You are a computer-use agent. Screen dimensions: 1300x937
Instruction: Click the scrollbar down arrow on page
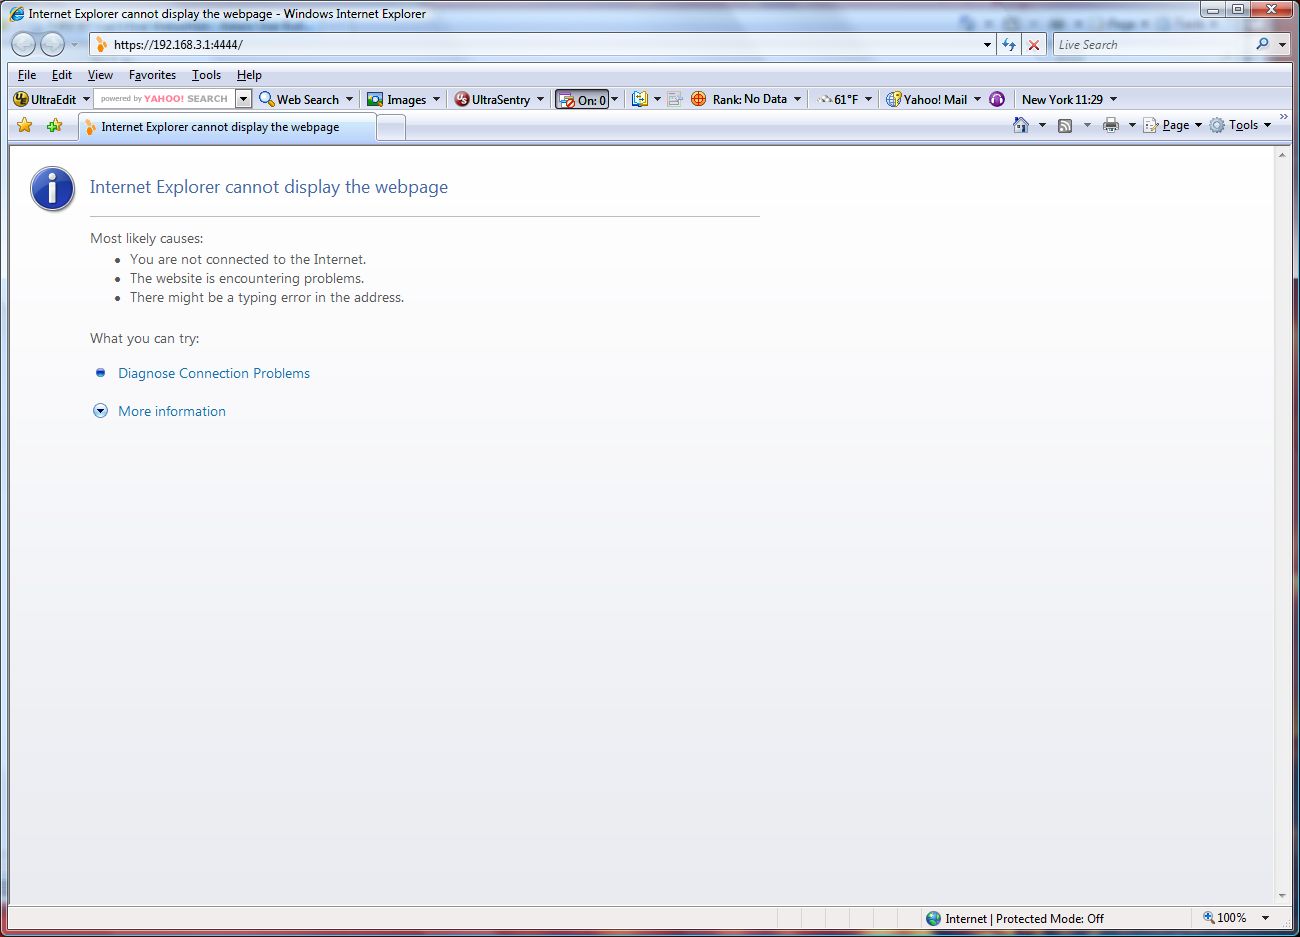click(1282, 896)
